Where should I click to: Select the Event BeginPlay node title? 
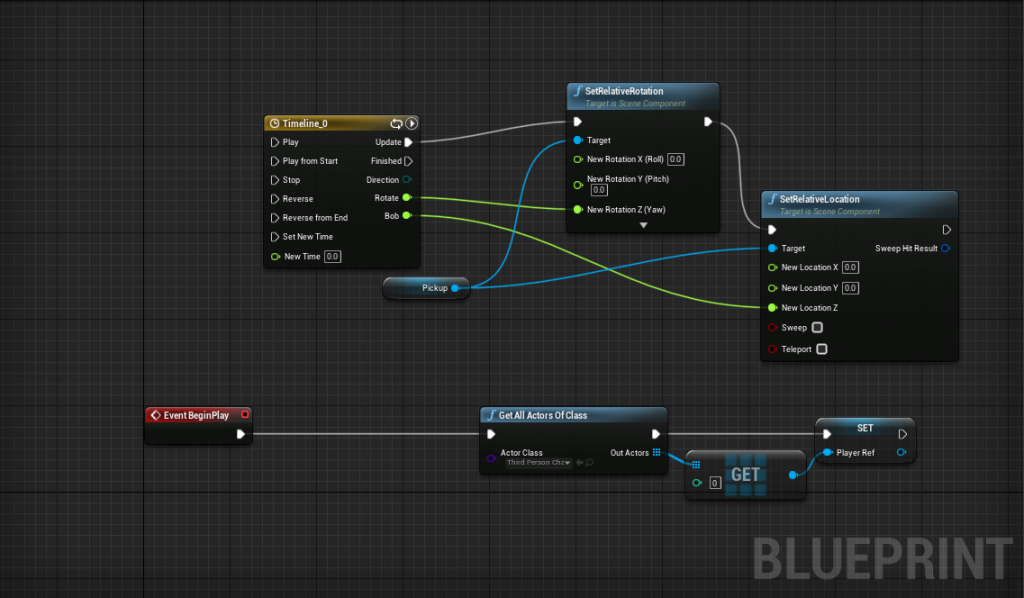[196, 415]
